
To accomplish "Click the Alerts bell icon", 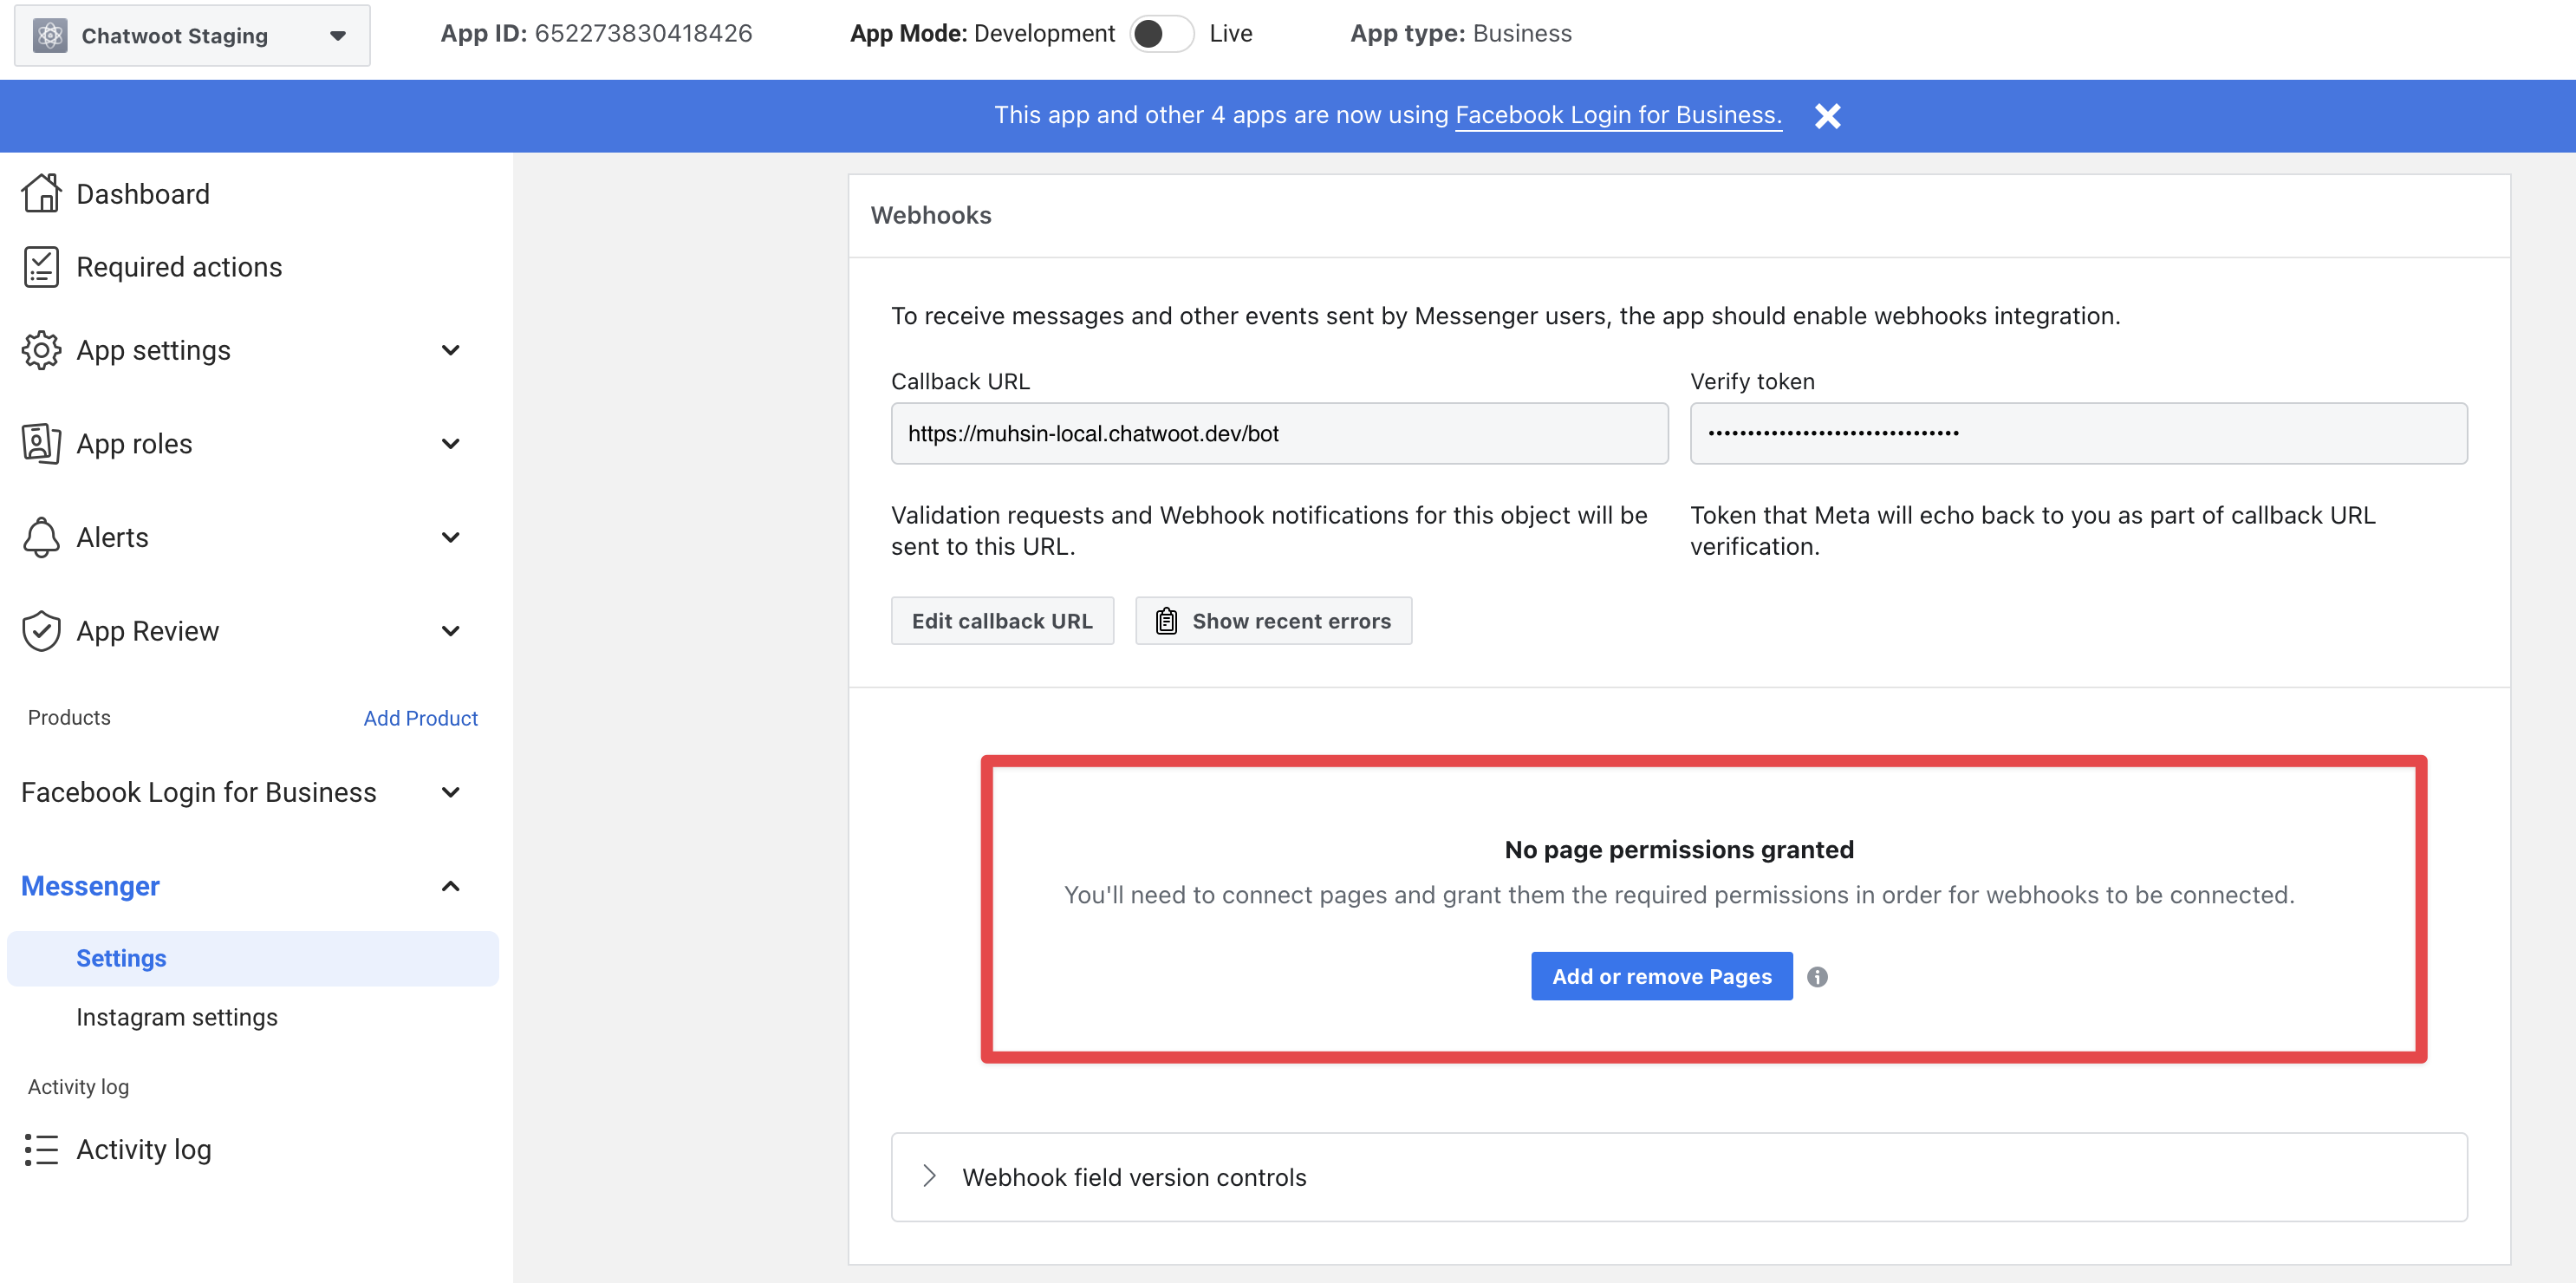I will 41,537.
